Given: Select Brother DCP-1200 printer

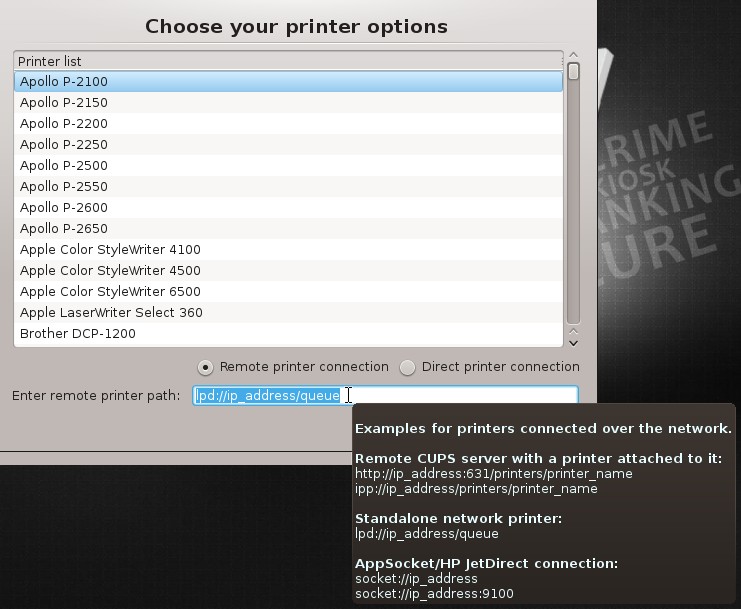Looking at the screenshot, I should point(288,334).
